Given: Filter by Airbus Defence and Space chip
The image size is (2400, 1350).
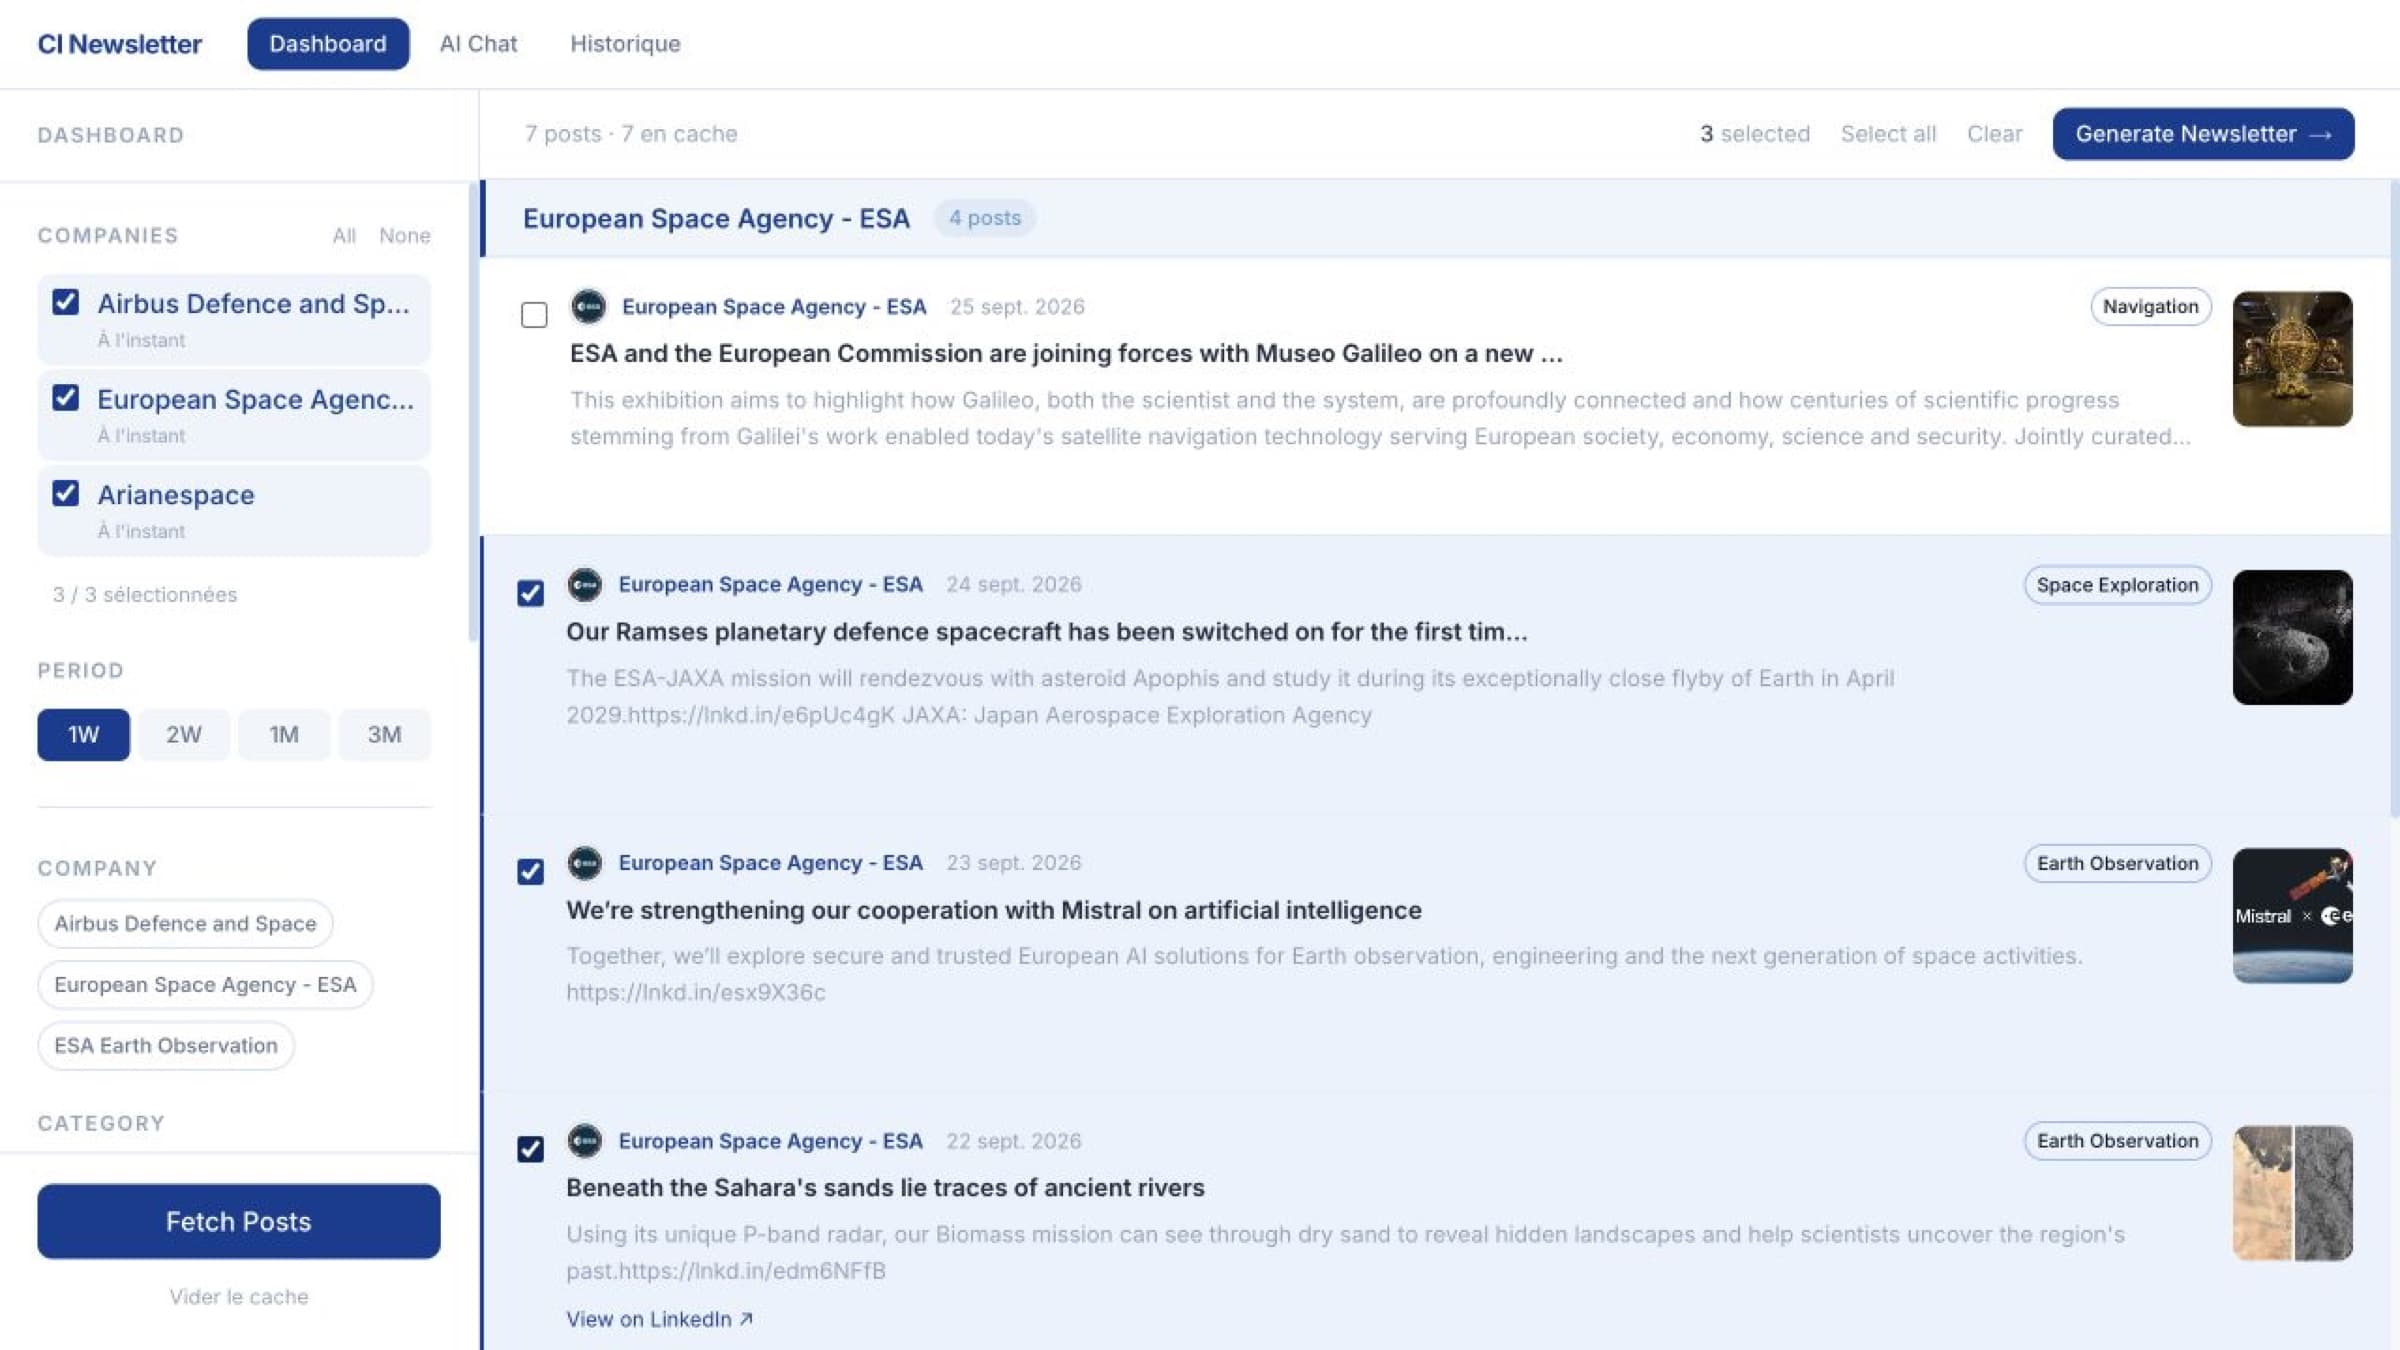Looking at the screenshot, I should 185,924.
